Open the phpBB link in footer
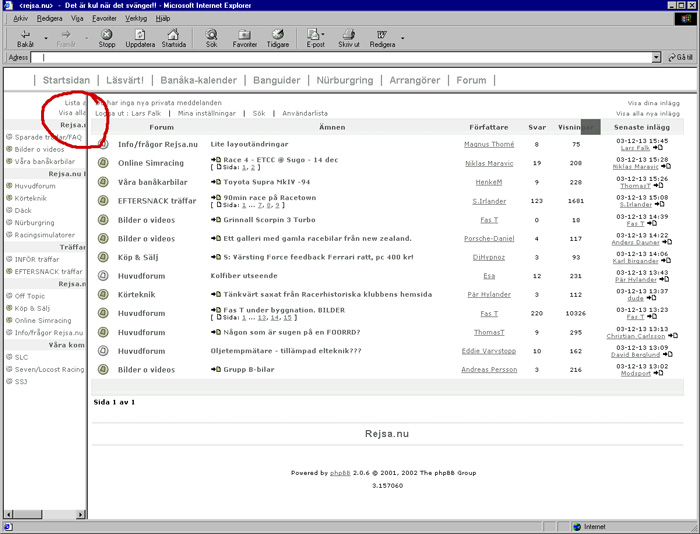The height and width of the screenshot is (534, 700). [340, 473]
